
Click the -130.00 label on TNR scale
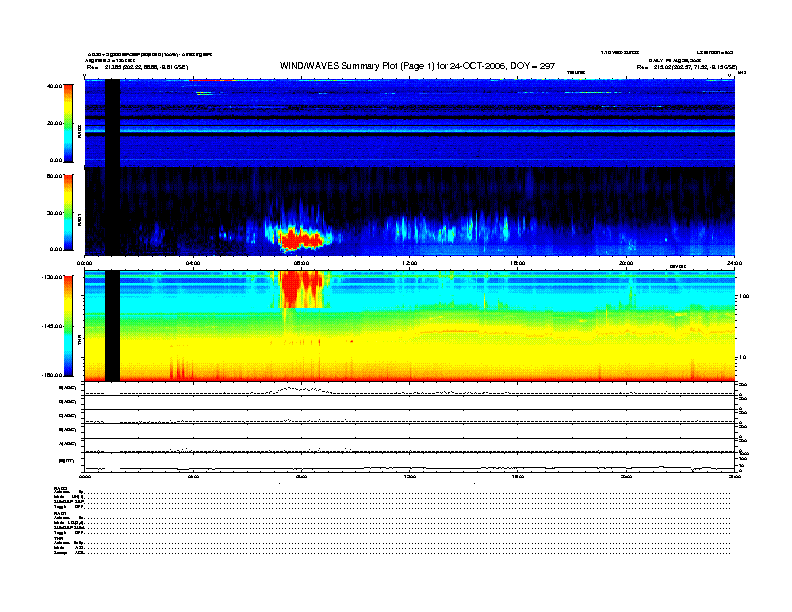[x=52, y=277]
